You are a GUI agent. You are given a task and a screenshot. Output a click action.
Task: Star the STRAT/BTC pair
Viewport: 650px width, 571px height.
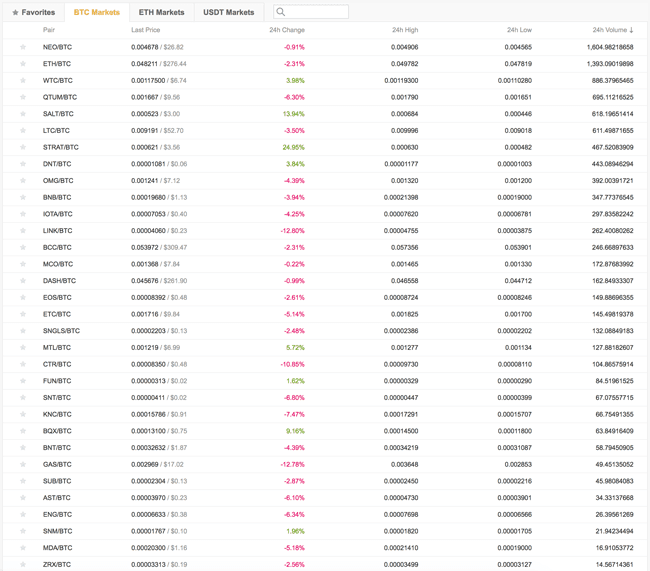click(23, 147)
